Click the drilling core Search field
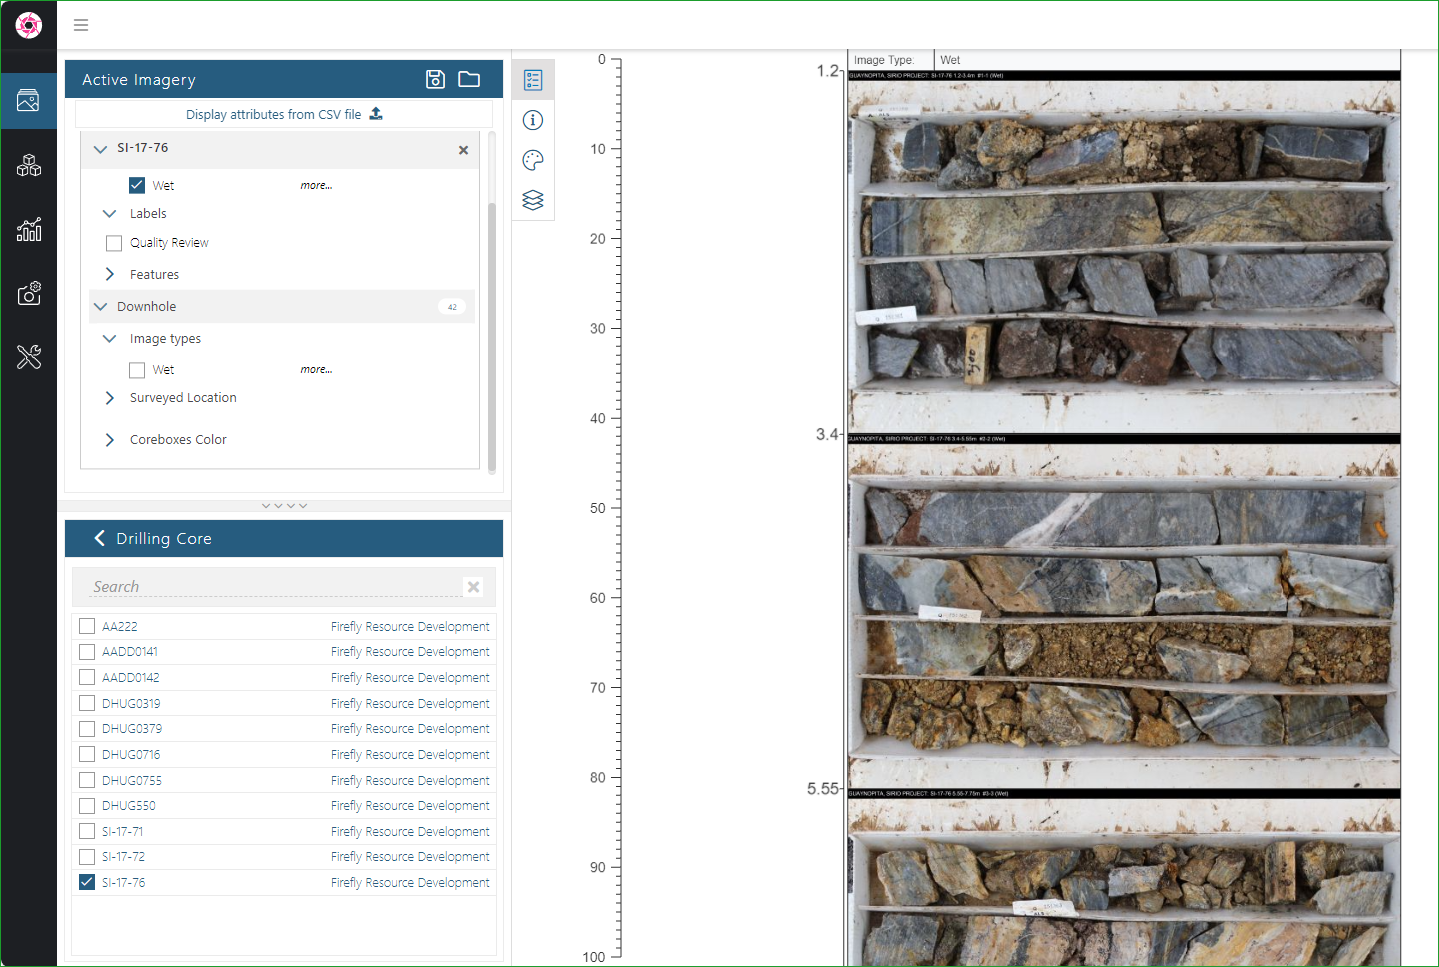Image resolution: width=1439 pixels, height=967 pixels. (270, 587)
